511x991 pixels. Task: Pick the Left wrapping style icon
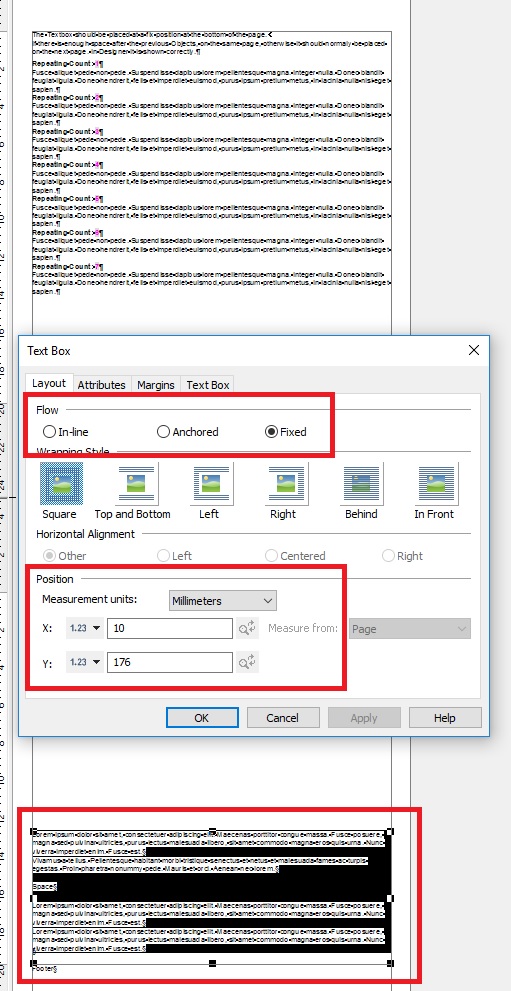(213, 483)
